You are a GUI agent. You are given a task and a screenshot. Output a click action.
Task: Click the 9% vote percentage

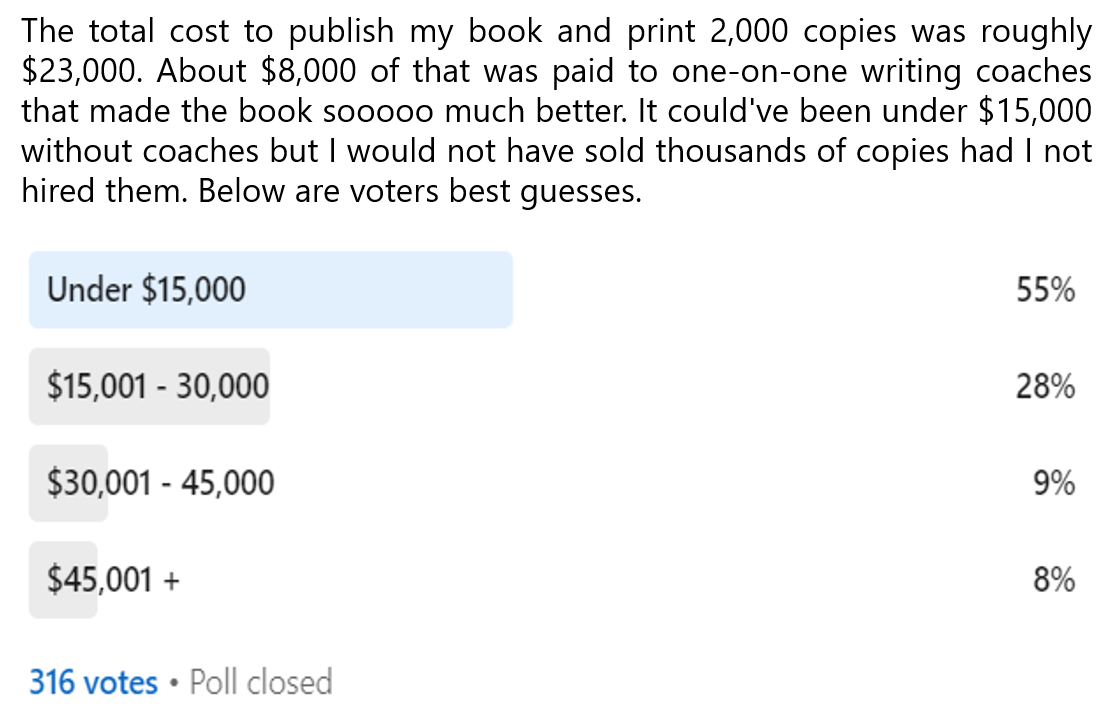[1054, 484]
